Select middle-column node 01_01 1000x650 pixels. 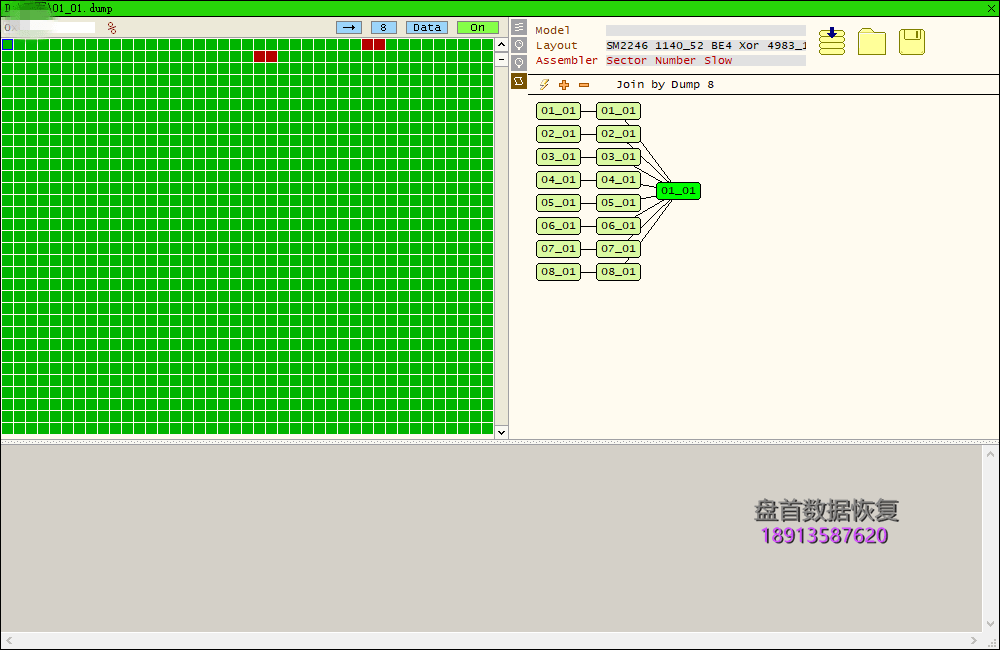(619, 111)
